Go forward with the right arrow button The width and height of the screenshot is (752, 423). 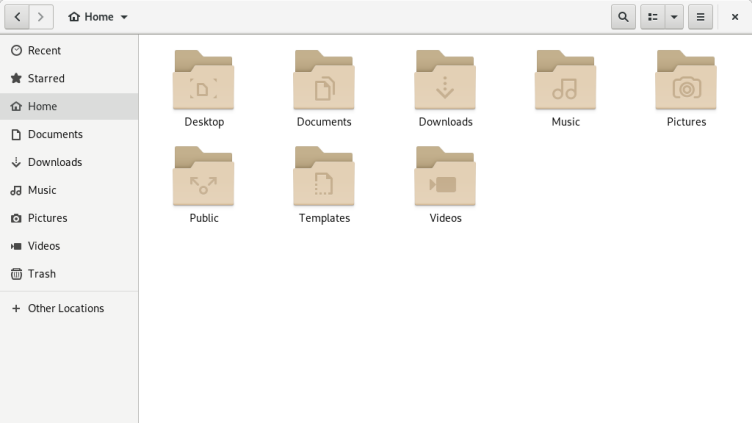pos(40,17)
